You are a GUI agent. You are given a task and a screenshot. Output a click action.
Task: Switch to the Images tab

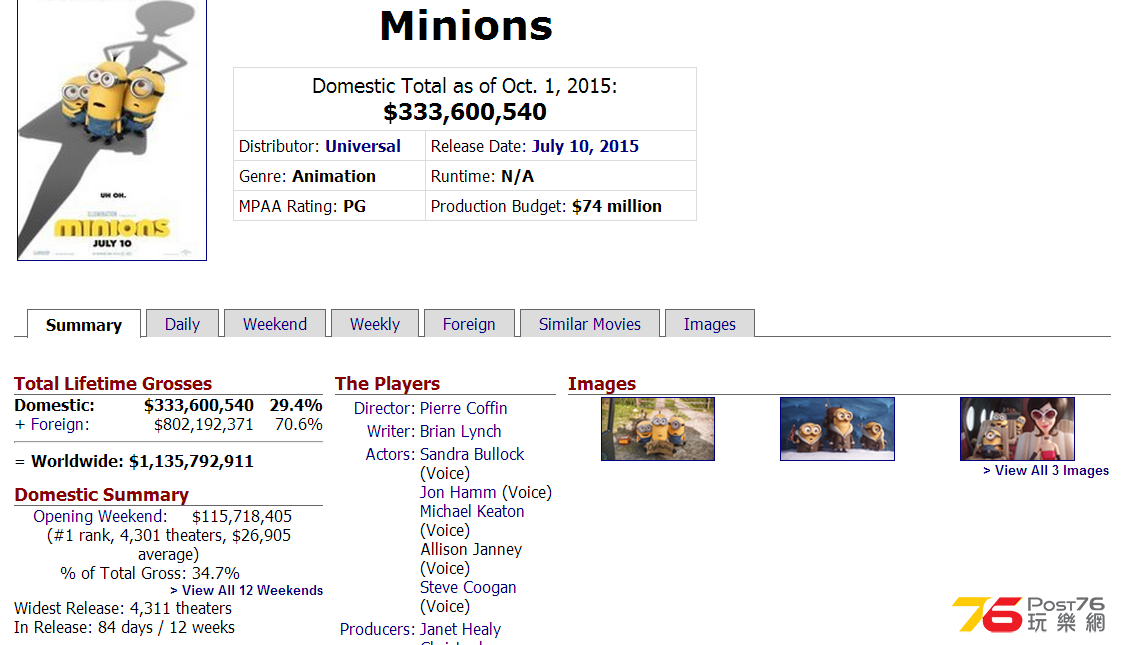pyautogui.click(x=709, y=324)
